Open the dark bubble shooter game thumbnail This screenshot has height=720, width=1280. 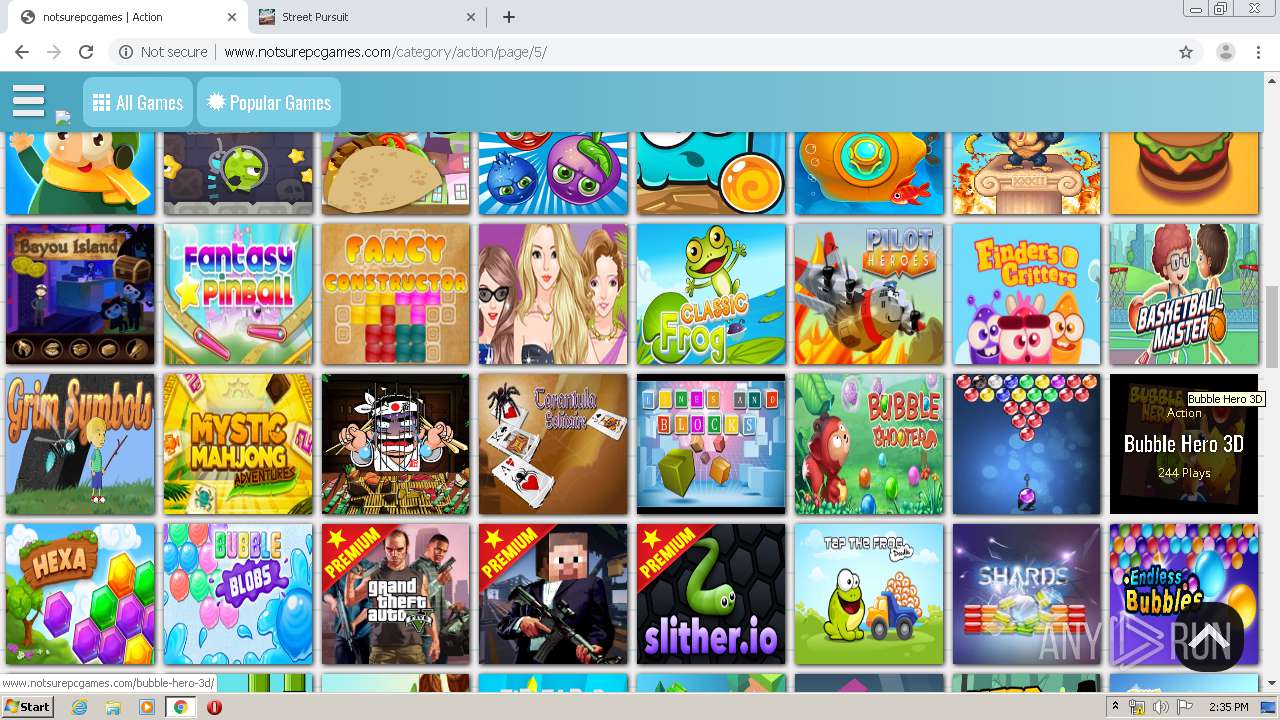[1027, 444]
